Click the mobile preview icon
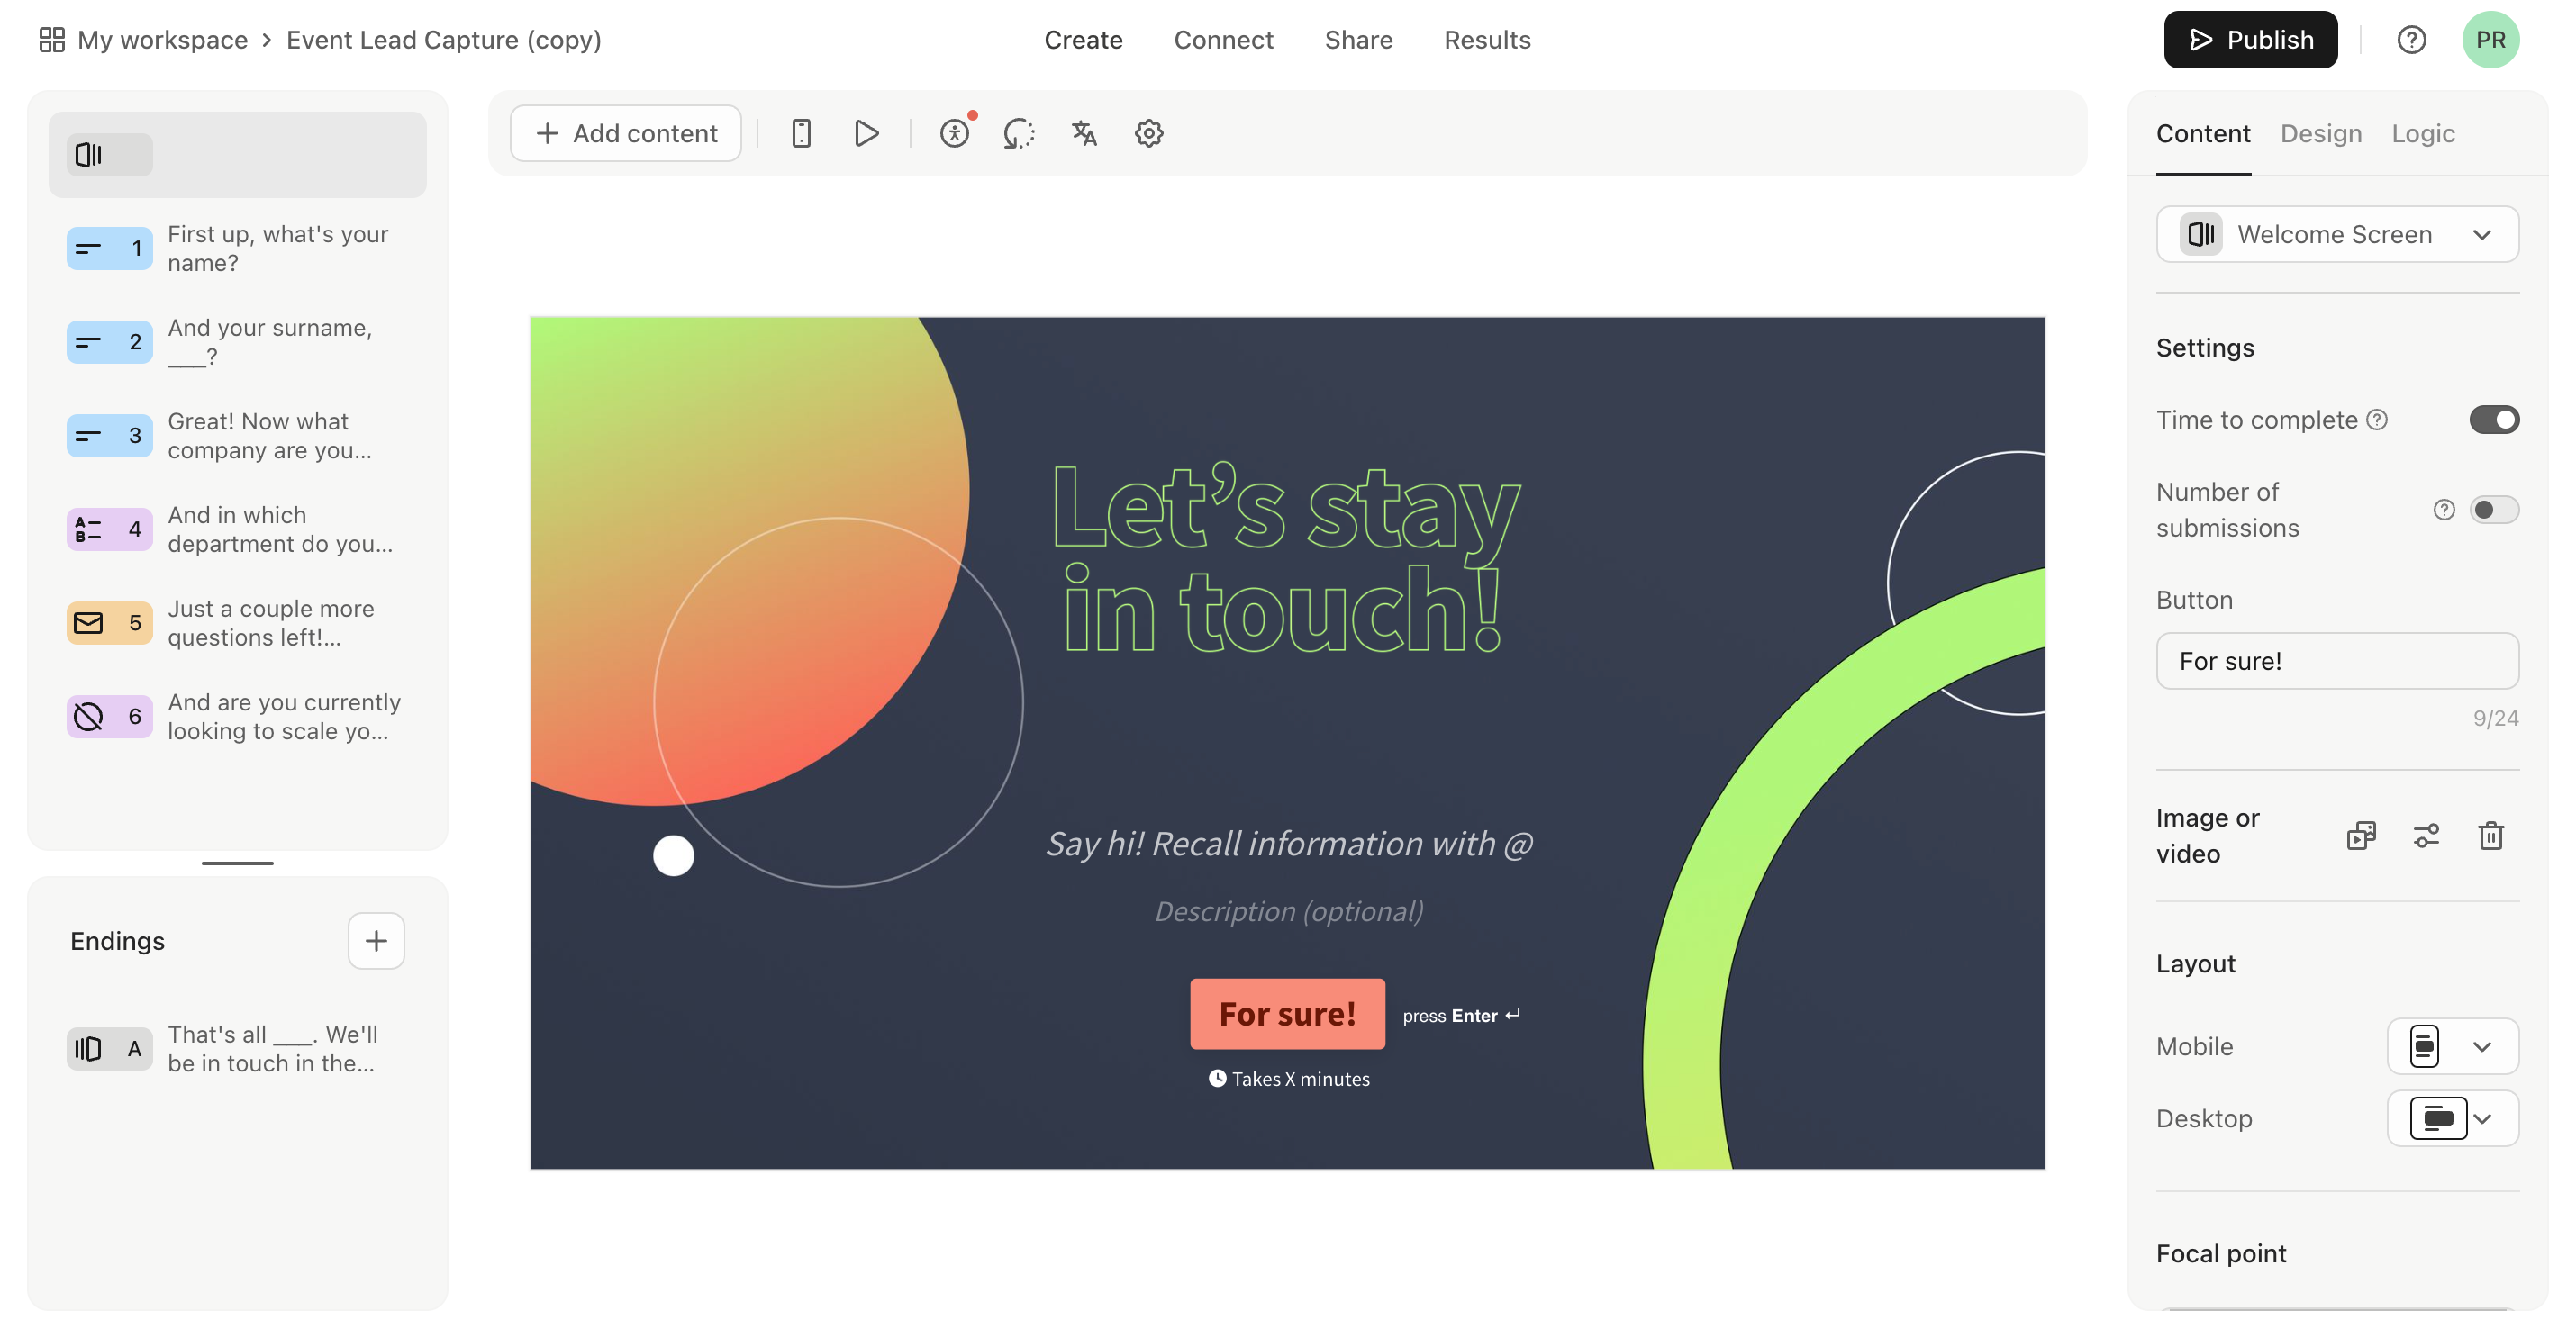The width and height of the screenshot is (2576, 1320). tap(801, 133)
